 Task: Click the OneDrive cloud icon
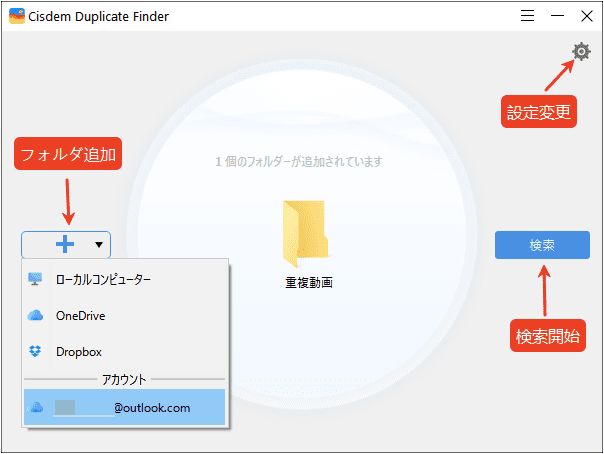tap(35, 315)
